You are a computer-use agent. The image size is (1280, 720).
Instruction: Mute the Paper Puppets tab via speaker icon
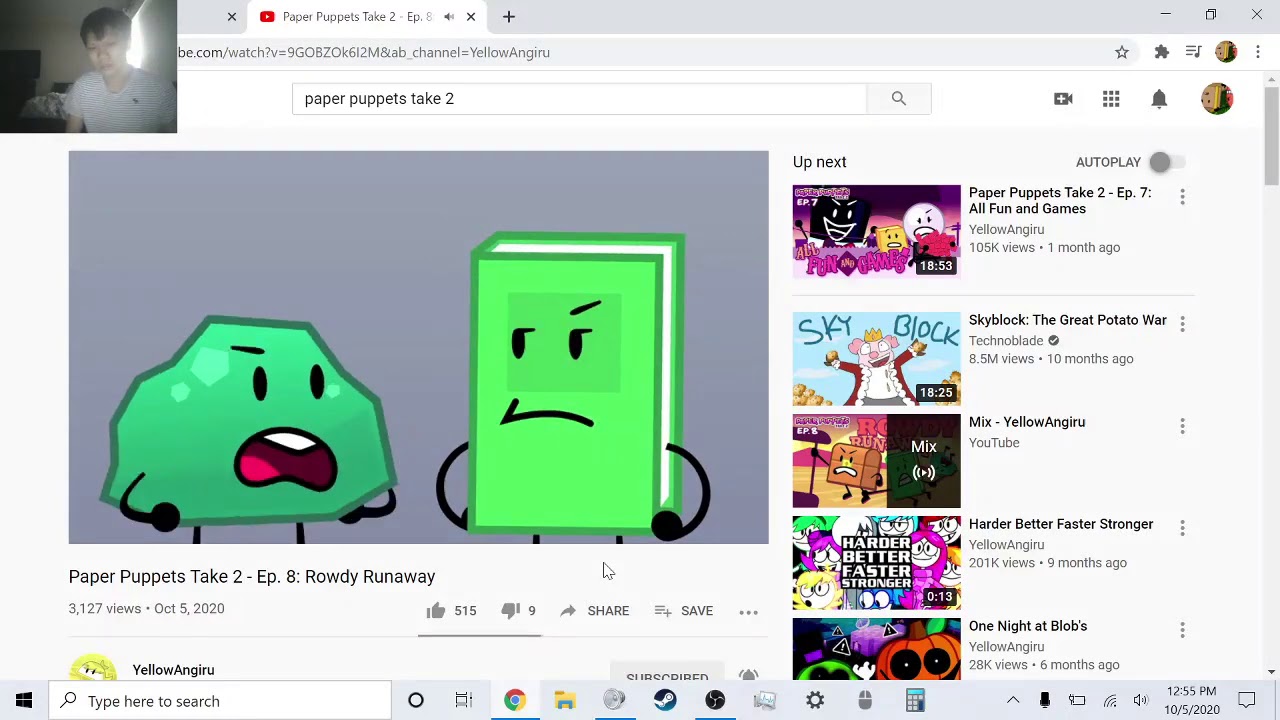click(x=449, y=17)
